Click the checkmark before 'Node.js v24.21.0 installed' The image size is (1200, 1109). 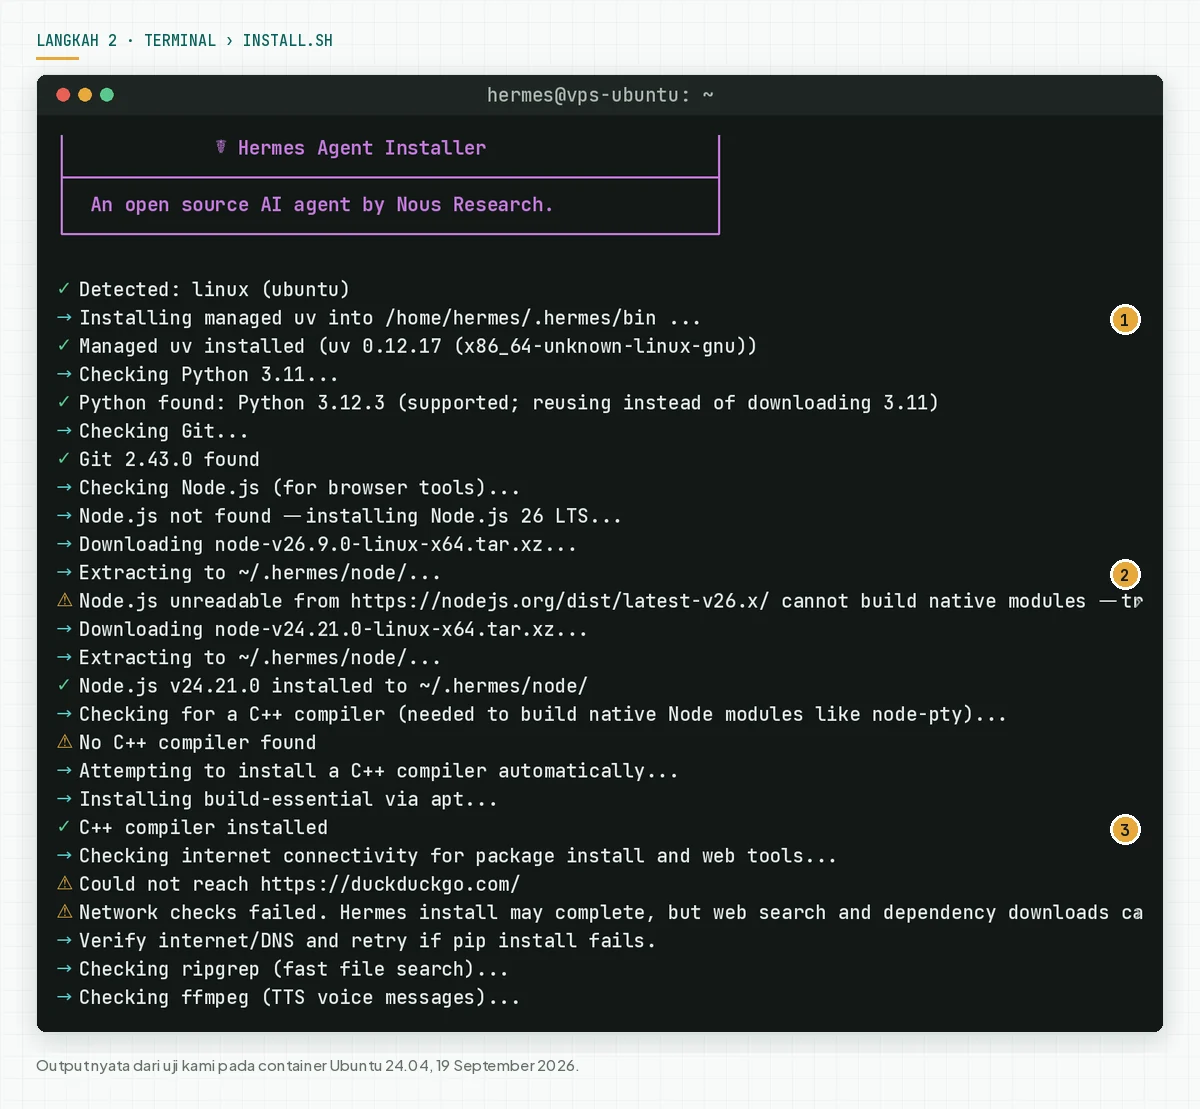pos(64,686)
